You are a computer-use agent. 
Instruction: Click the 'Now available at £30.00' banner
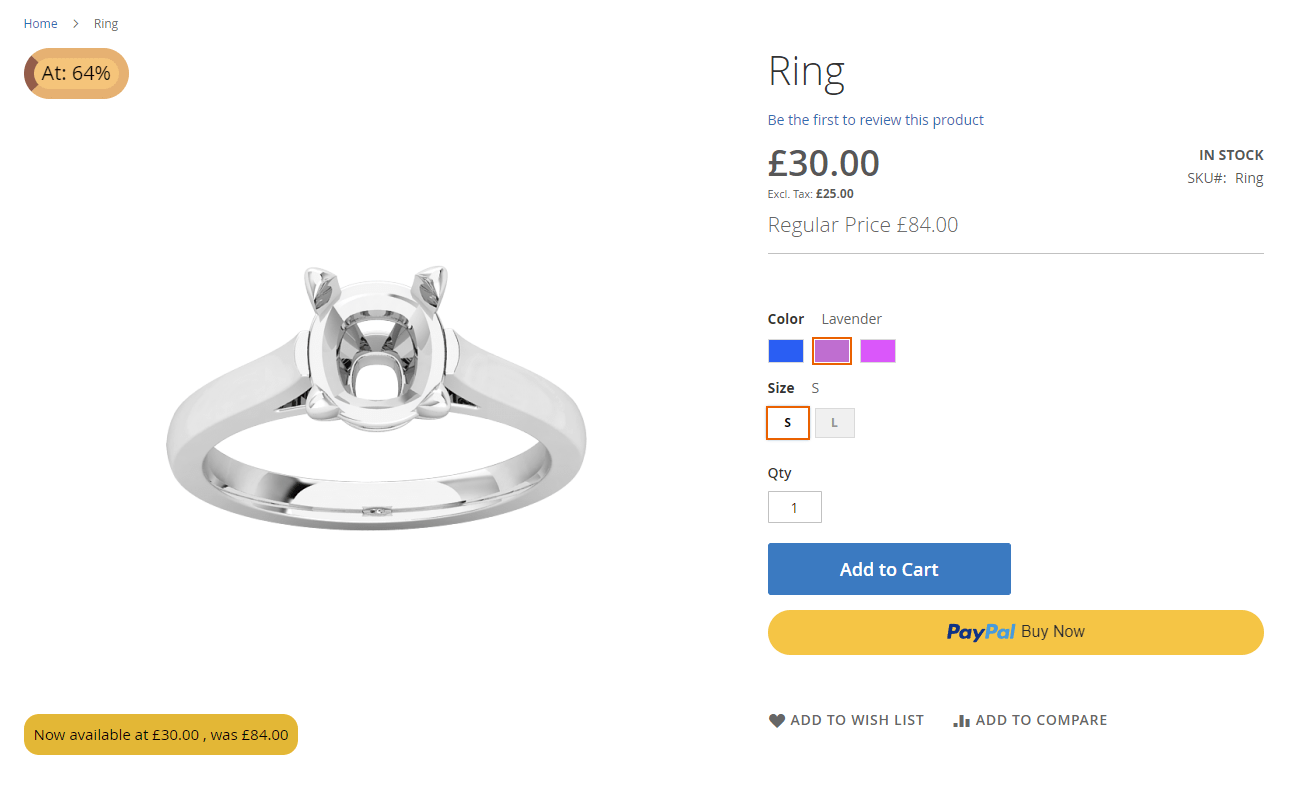coord(161,735)
